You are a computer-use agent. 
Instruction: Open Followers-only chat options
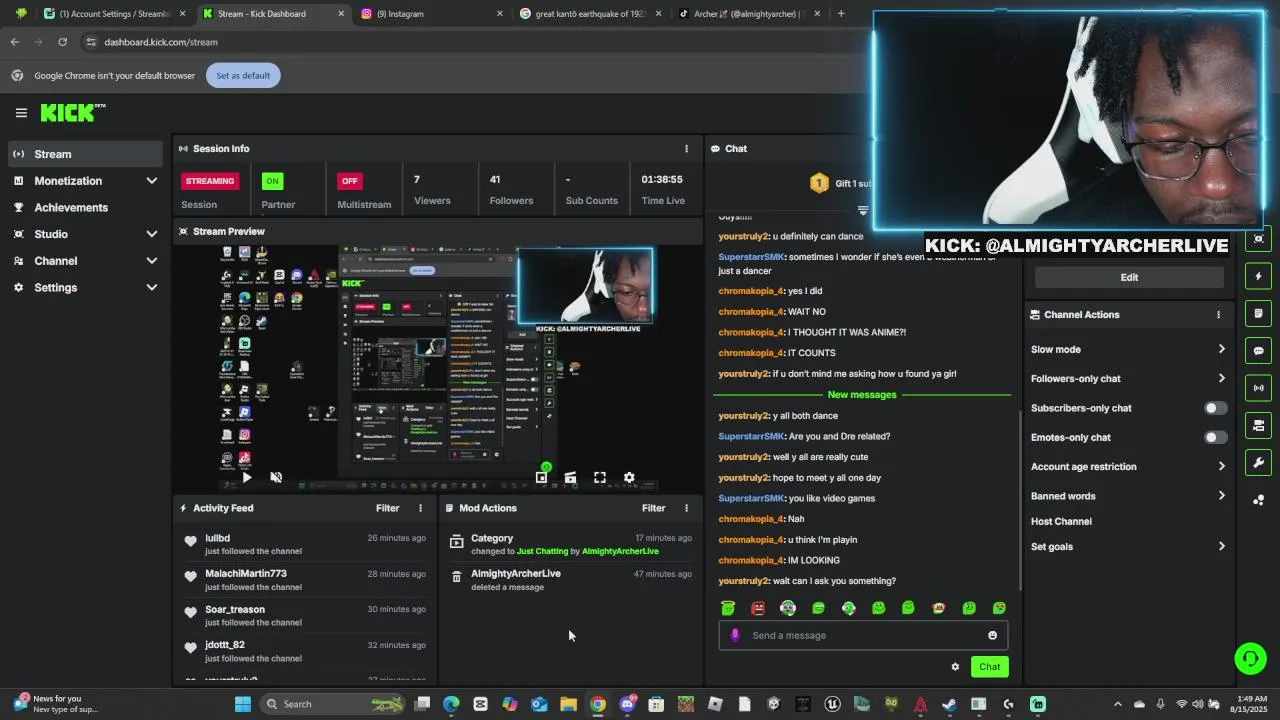click(1128, 378)
